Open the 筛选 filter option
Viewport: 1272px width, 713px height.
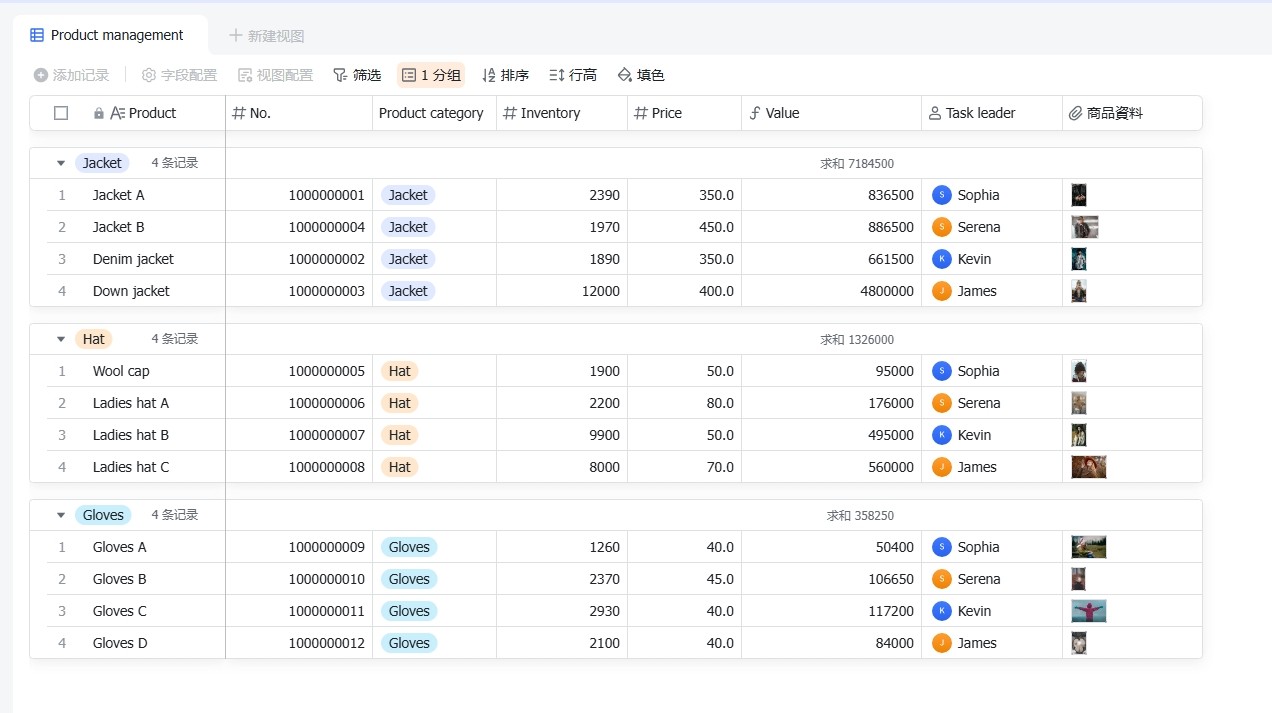pyautogui.click(x=357, y=75)
